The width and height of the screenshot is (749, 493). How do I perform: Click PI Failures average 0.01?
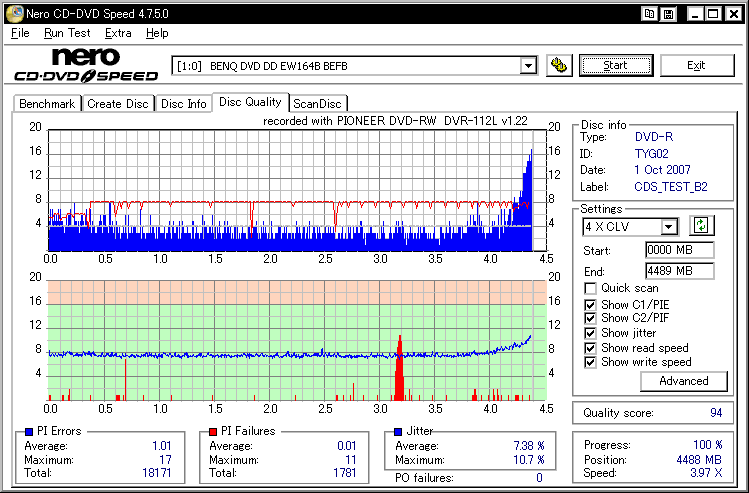click(346, 446)
